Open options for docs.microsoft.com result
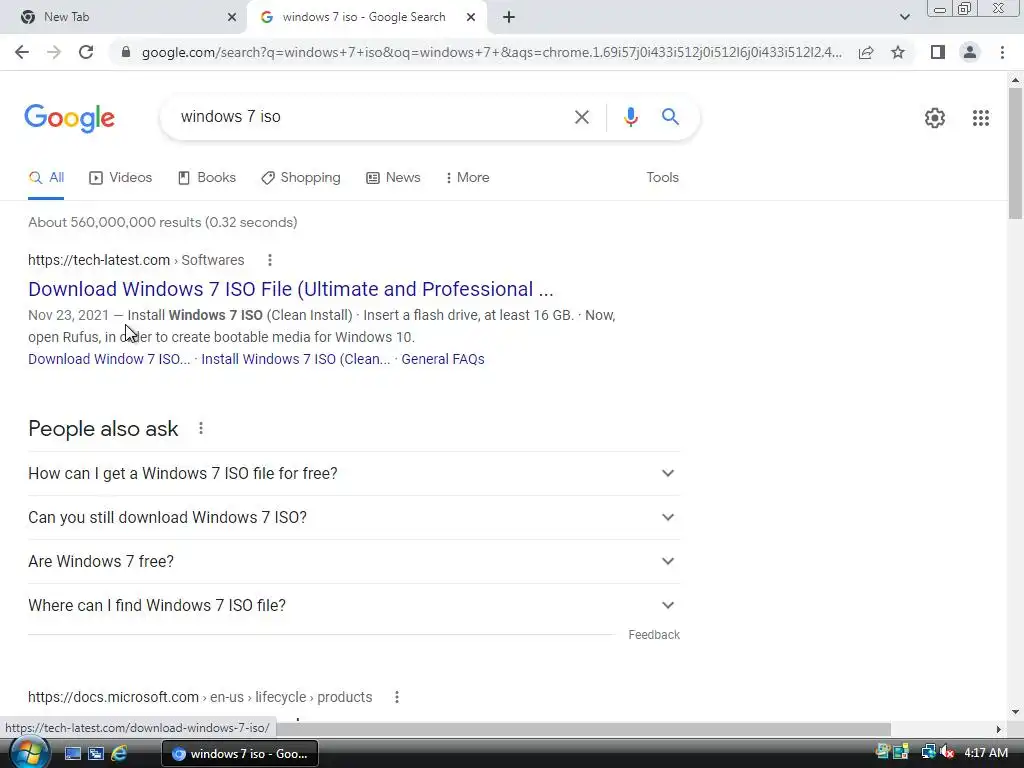The height and width of the screenshot is (768, 1024). click(x=396, y=697)
